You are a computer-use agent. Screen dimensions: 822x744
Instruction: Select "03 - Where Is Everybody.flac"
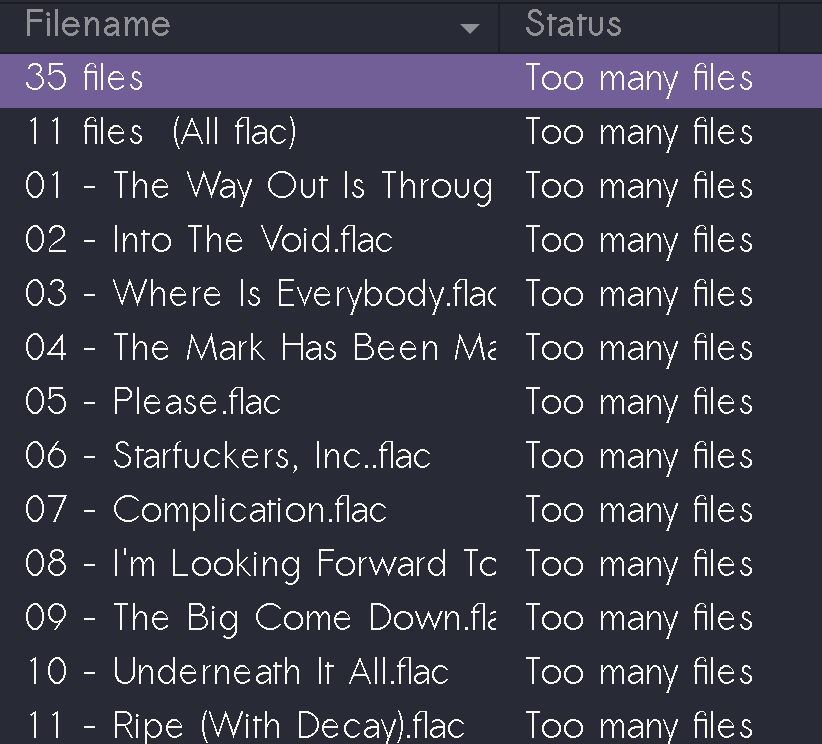200,293
